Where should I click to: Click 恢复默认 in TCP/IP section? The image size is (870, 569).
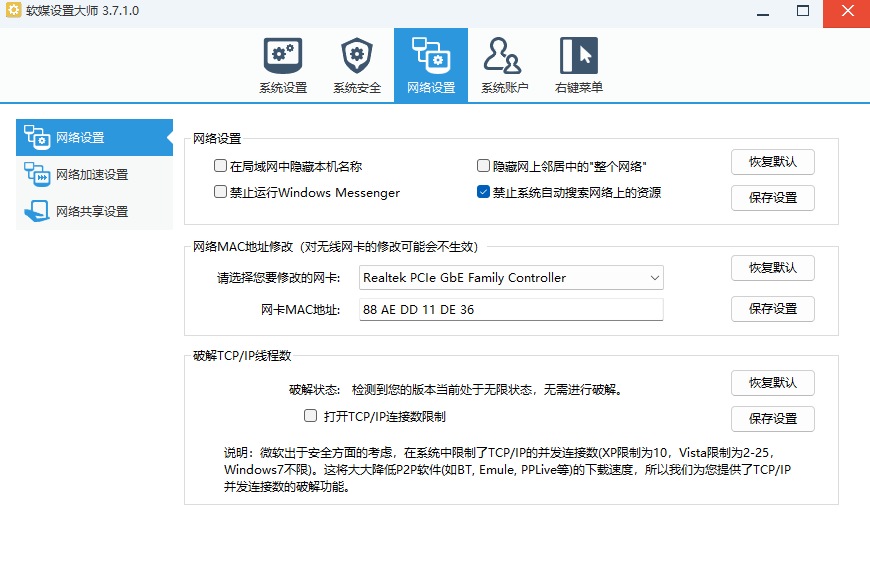772,383
